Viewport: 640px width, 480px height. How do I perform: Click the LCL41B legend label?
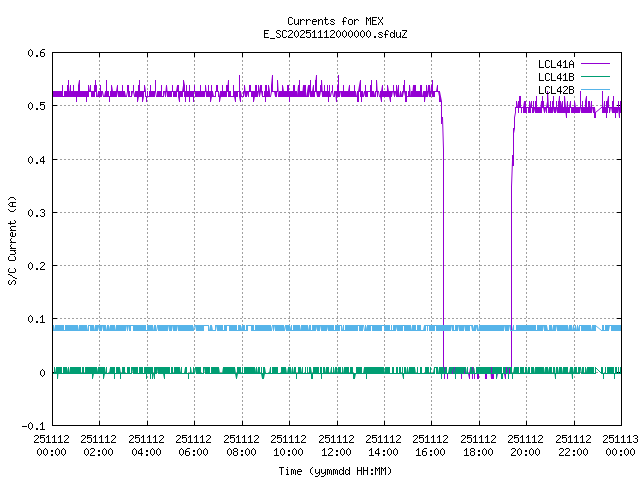coord(555,77)
